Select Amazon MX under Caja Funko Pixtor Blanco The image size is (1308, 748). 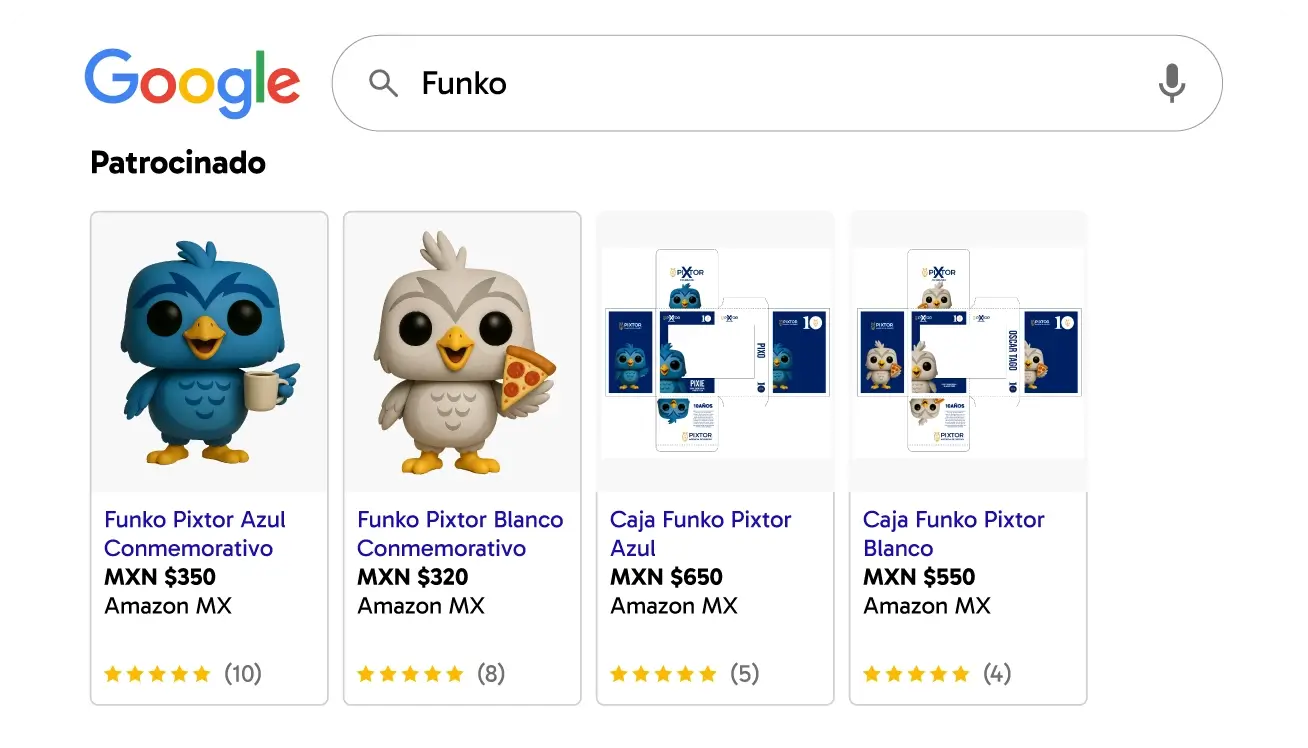pos(927,605)
